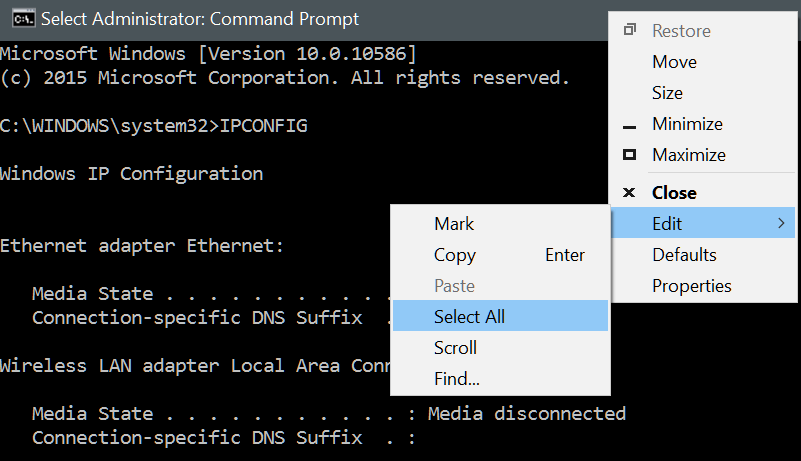Open Properties from the system menu
Image resolution: width=801 pixels, height=461 pixels.
(x=691, y=286)
